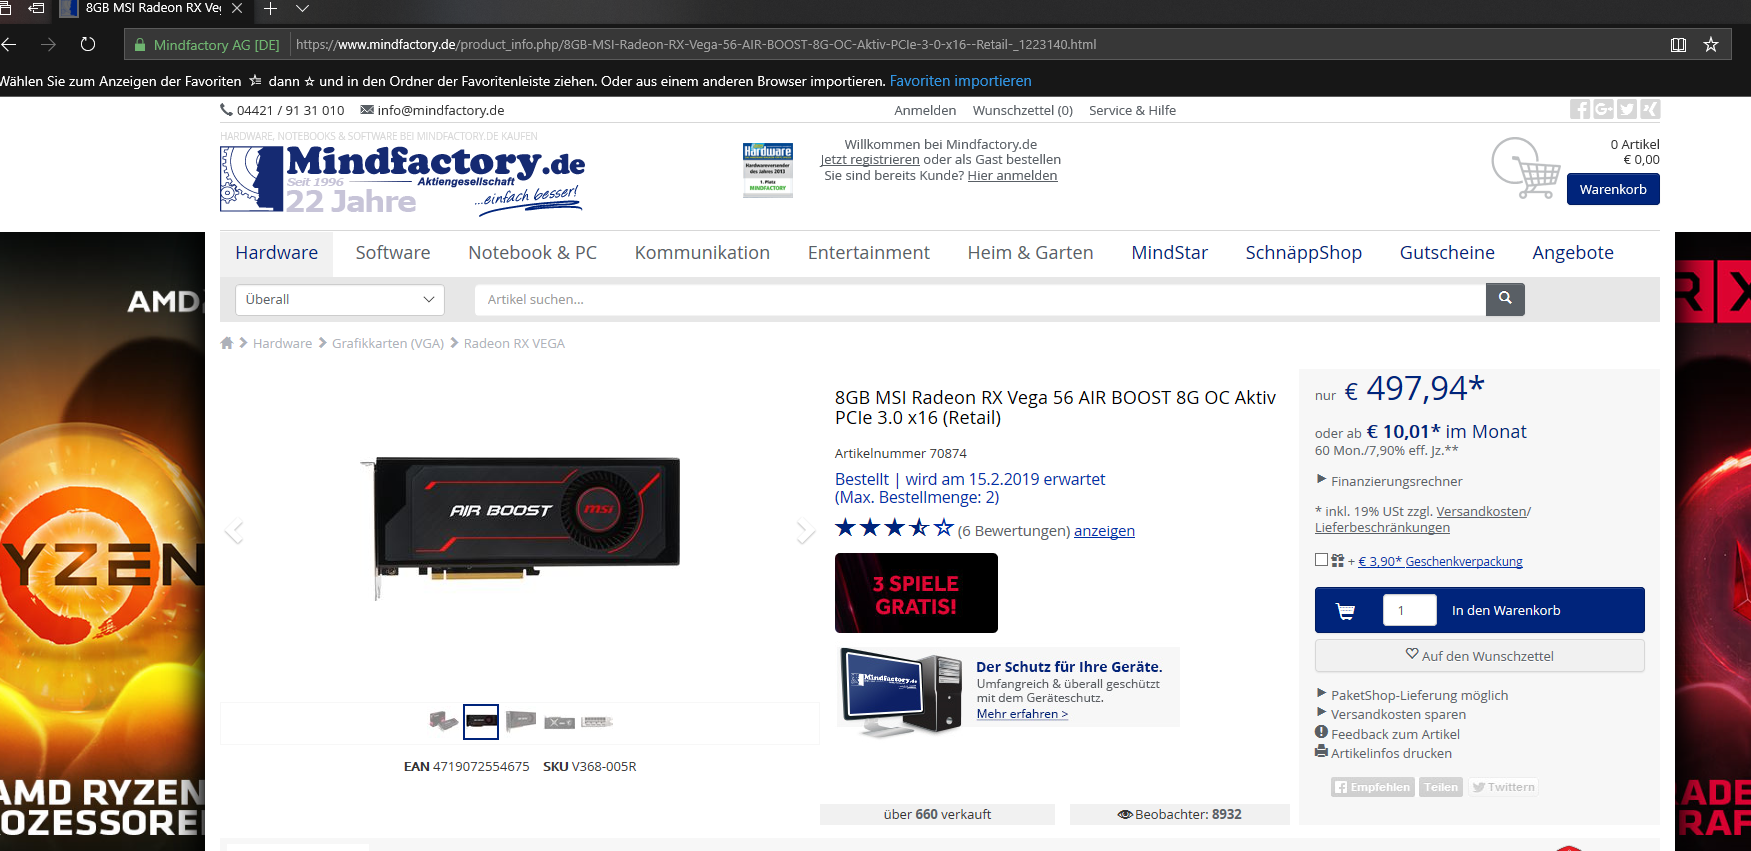Click the star rating display
1751x851 pixels.
point(894,528)
